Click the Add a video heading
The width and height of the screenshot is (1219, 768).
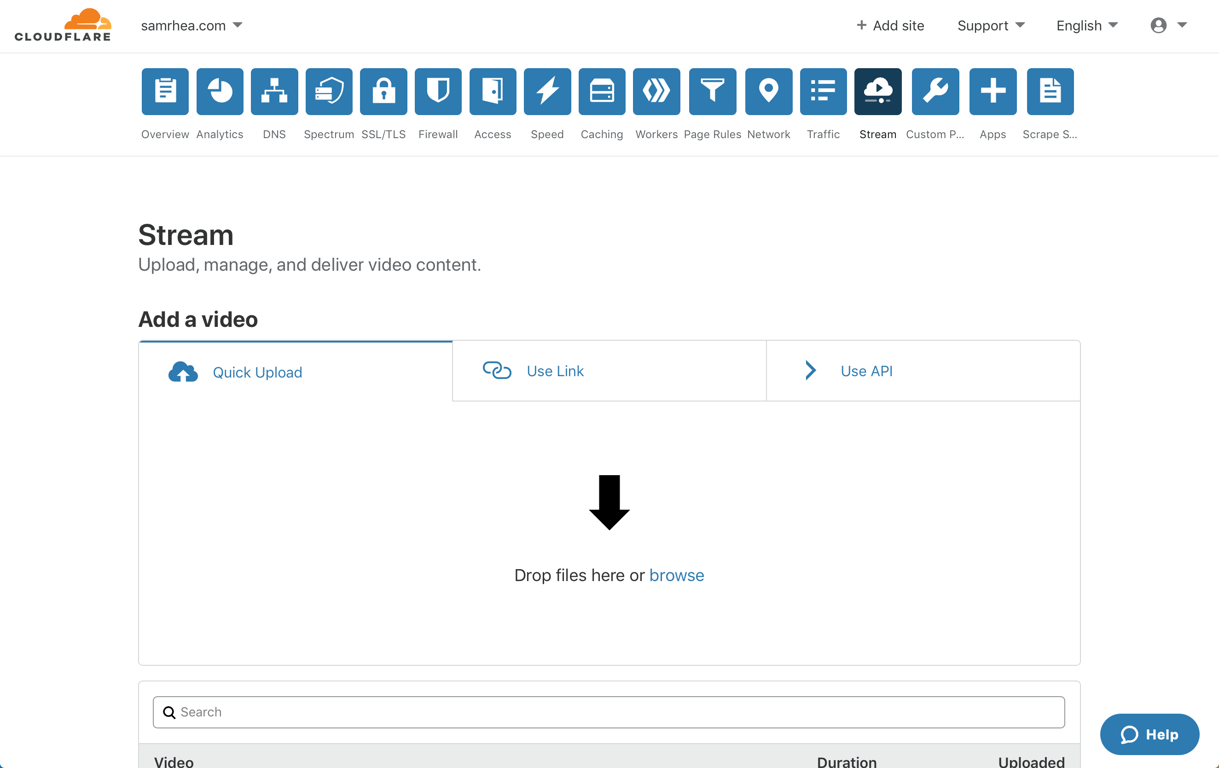pos(198,319)
